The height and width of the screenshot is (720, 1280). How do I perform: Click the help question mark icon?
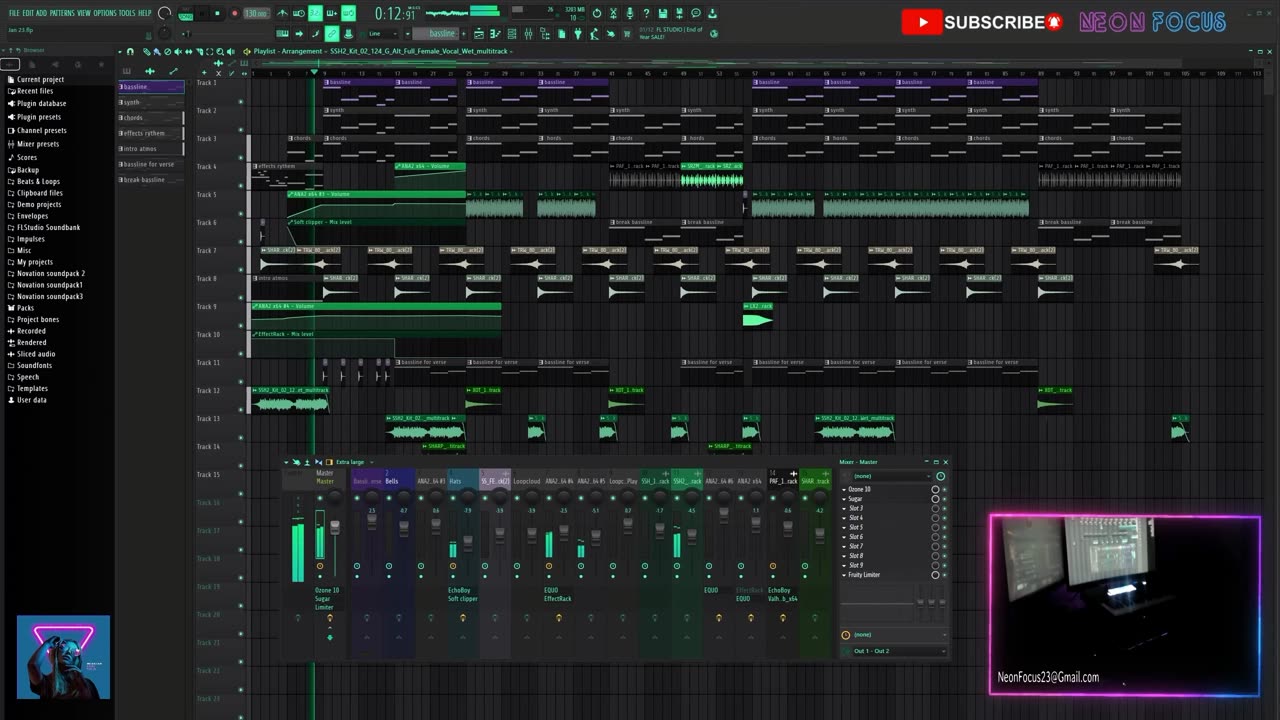tap(646, 13)
